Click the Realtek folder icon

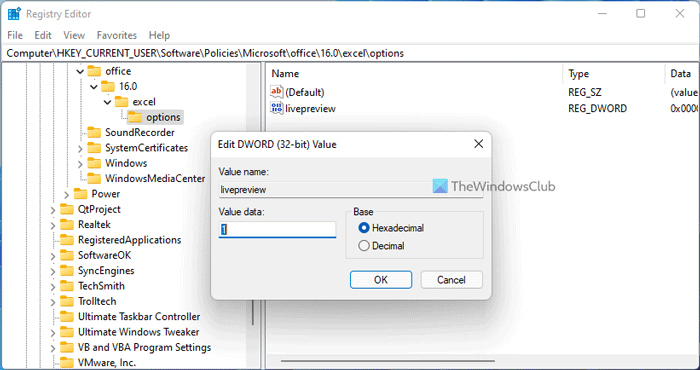pos(67,224)
